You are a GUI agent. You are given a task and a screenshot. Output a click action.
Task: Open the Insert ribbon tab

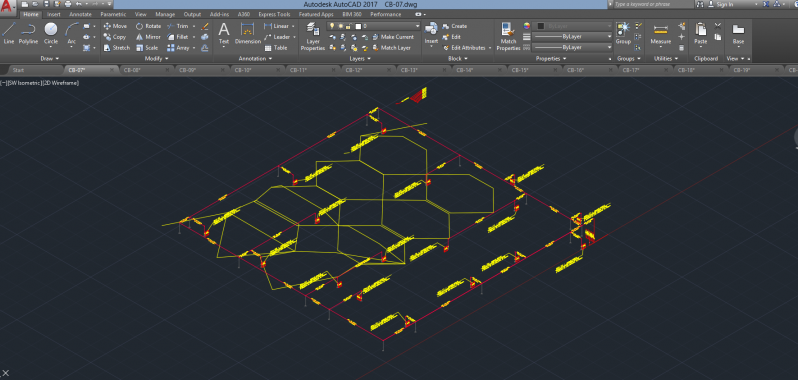point(53,14)
